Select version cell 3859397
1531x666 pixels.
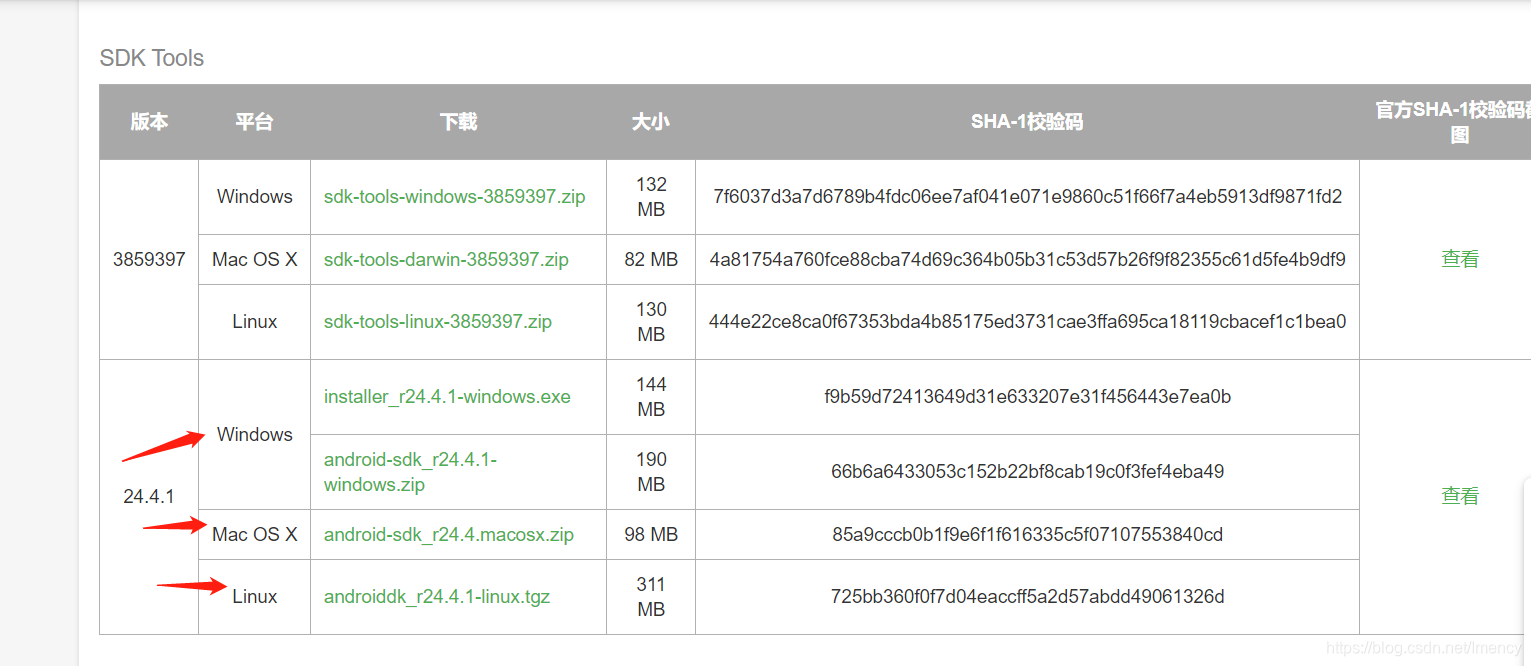tap(149, 259)
